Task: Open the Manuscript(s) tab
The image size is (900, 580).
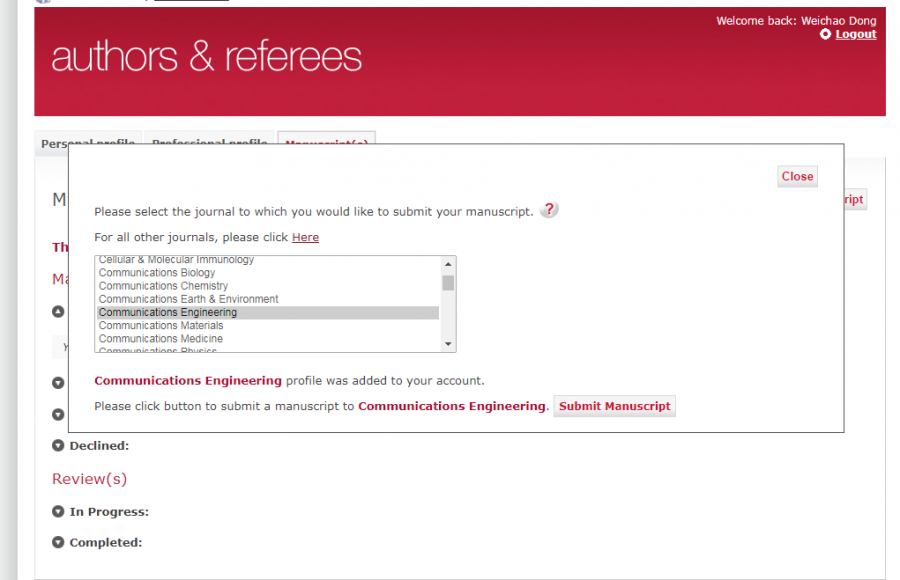Action: (327, 139)
